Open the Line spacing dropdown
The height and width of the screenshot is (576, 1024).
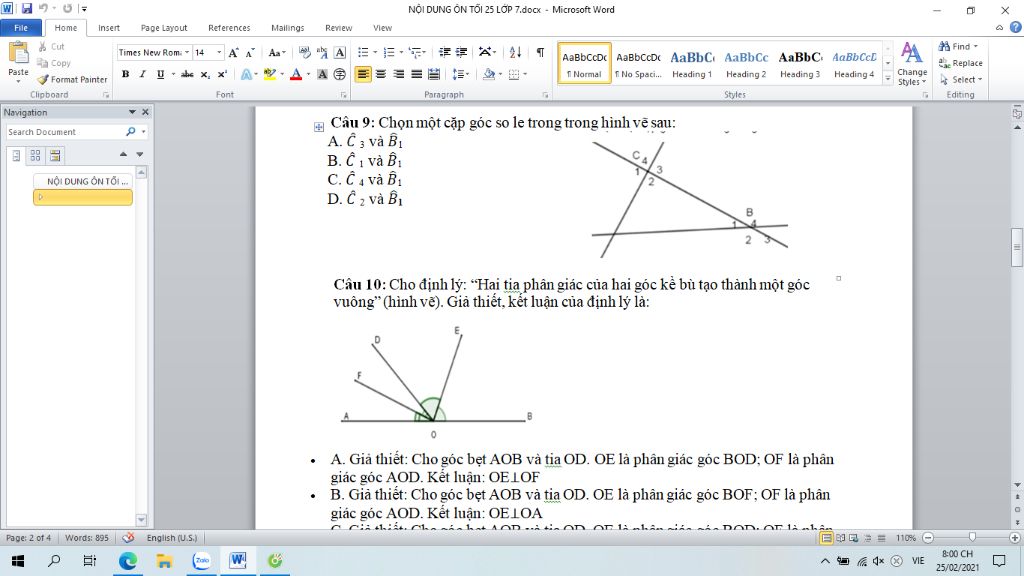tap(460, 74)
